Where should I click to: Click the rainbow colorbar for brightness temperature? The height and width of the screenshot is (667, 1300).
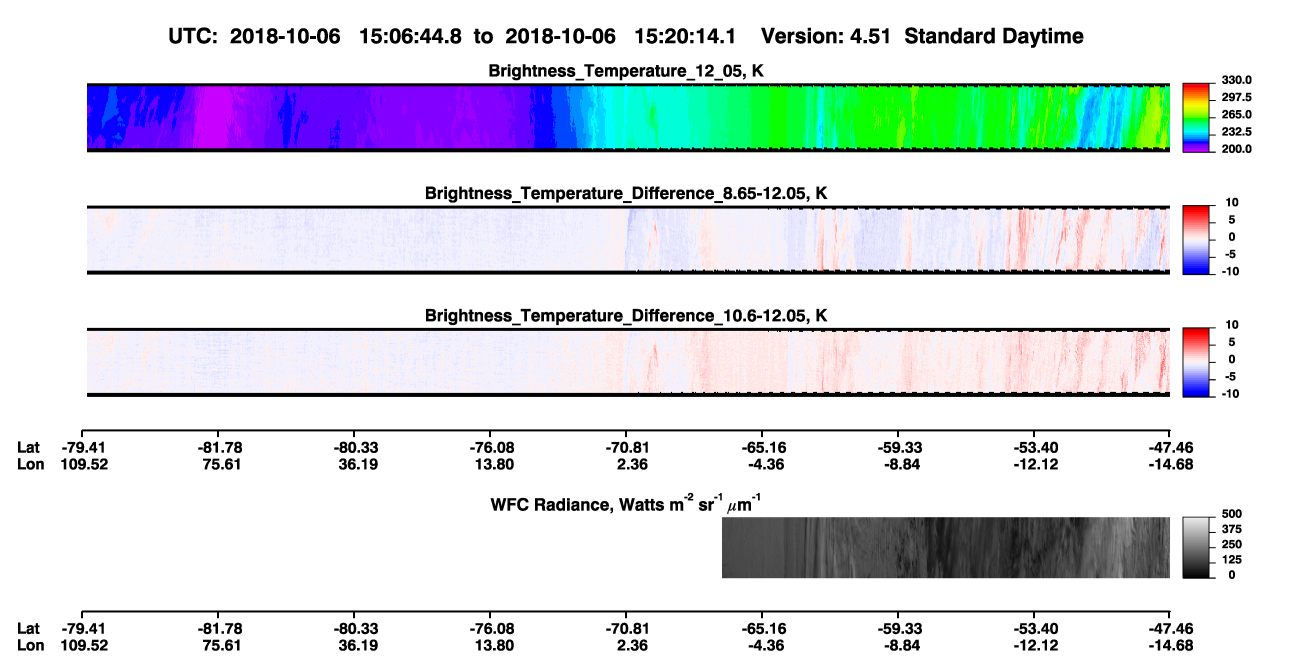pos(1196,117)
